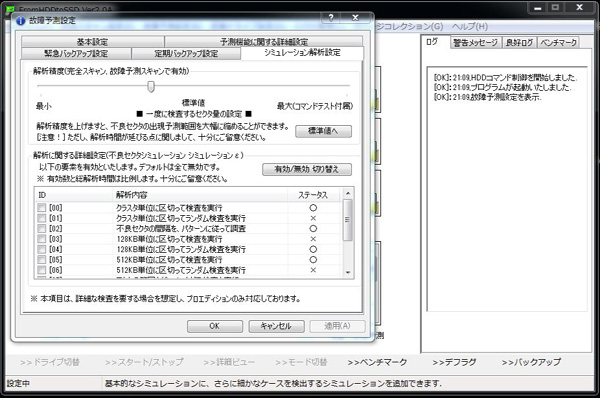This screenshot has width=600, height=398.
Task: Select the シミュレーション解析設定 tab
Action: tap(302, 52)
